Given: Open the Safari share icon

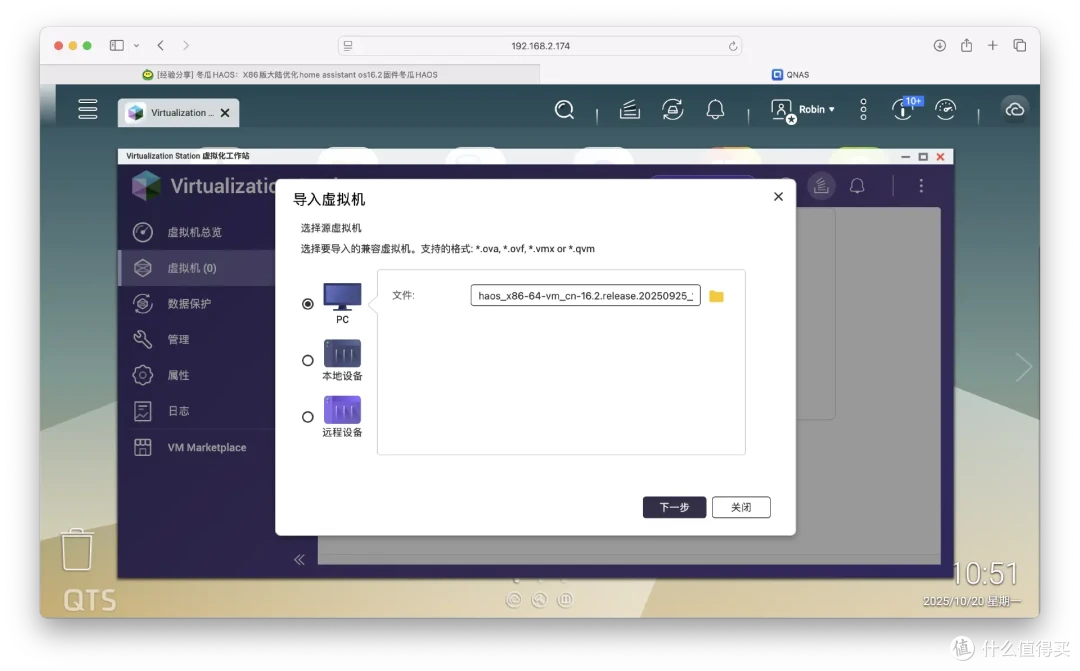Looking at the screenshot, I should [966, 45].
